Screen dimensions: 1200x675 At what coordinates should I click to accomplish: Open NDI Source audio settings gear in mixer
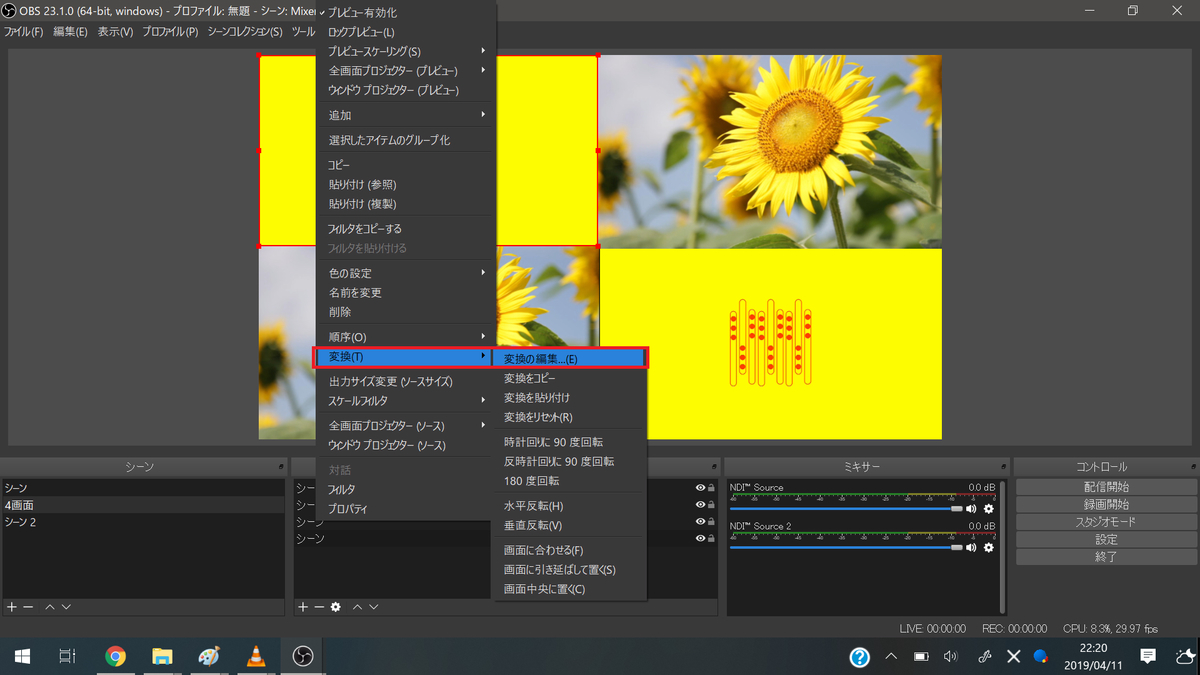[x=986, y=508]
